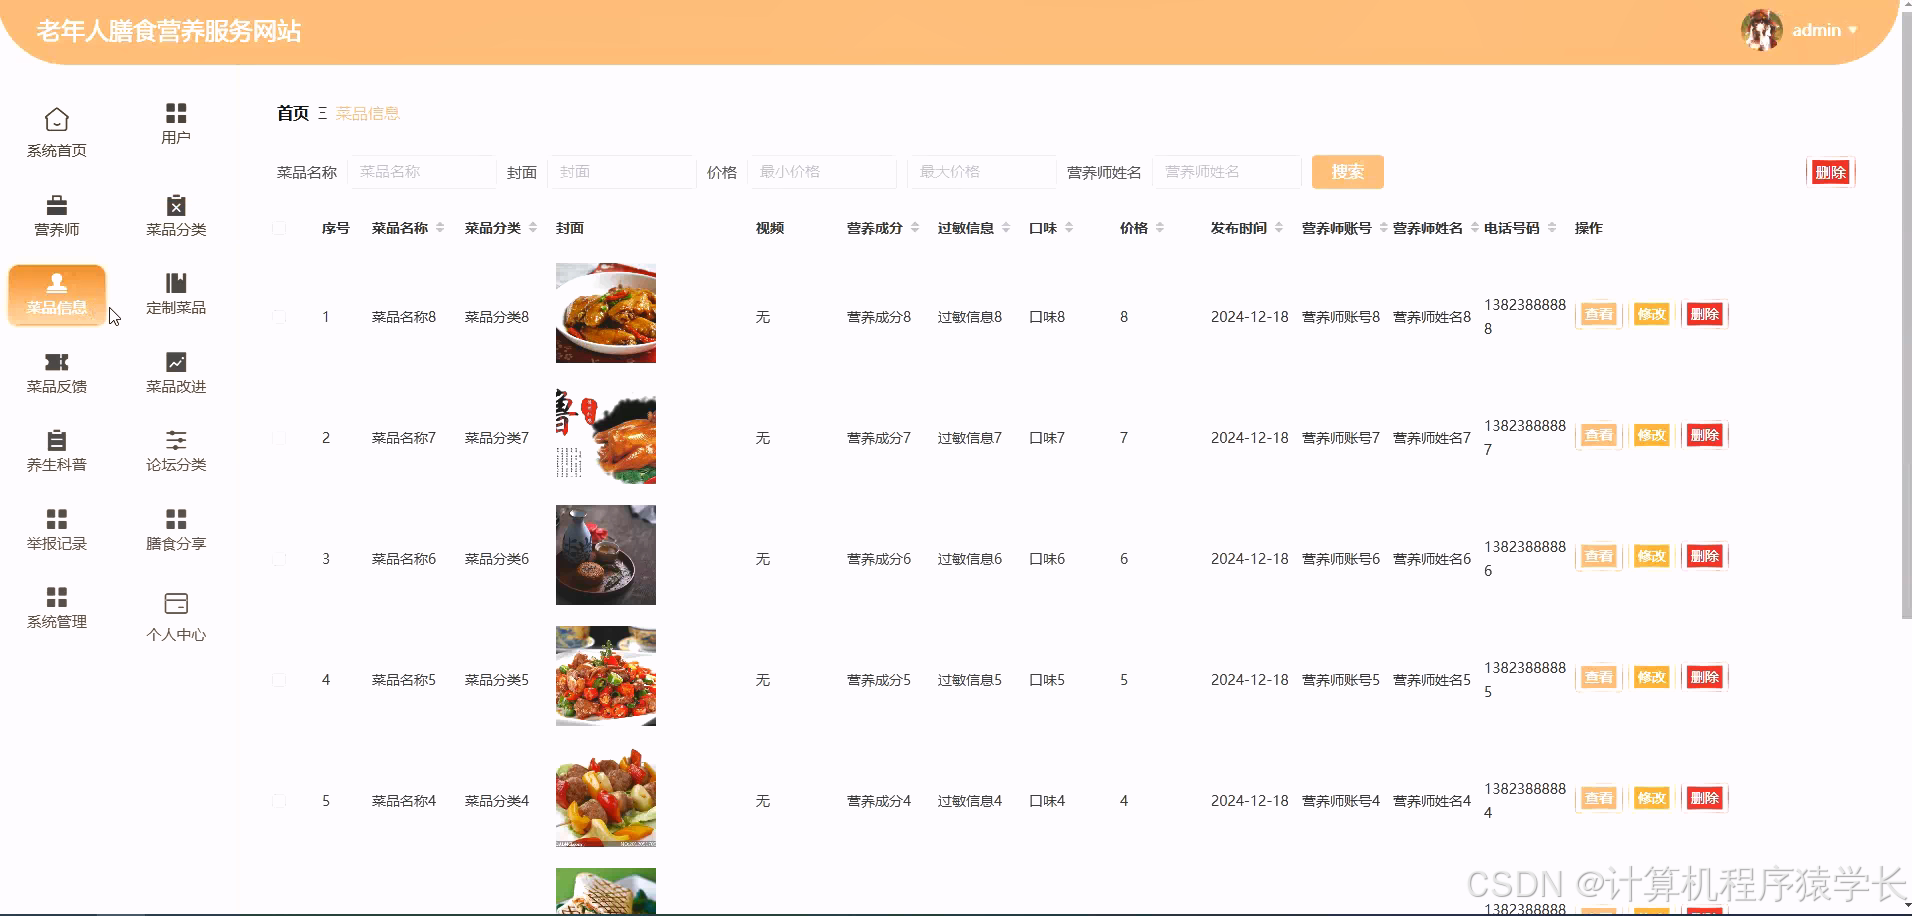Check the select-all checkbox in table header
The width and height of the screenshot is (1912, 916).
(x=279, y=228)
